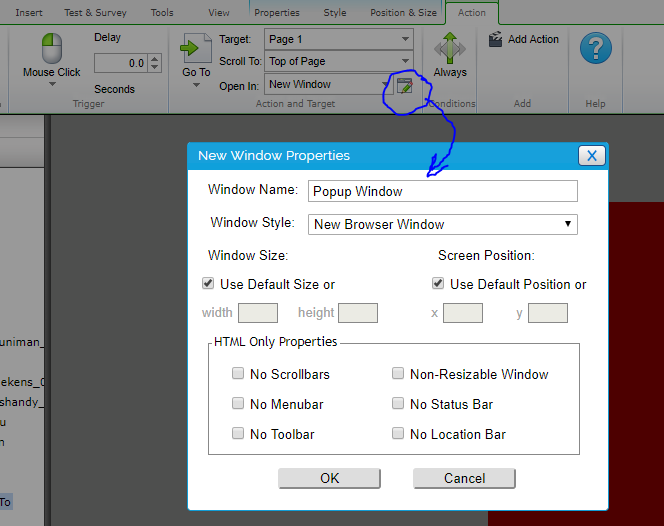Click the Add Action label
The image size is (664, 526).
coord(533,39)
